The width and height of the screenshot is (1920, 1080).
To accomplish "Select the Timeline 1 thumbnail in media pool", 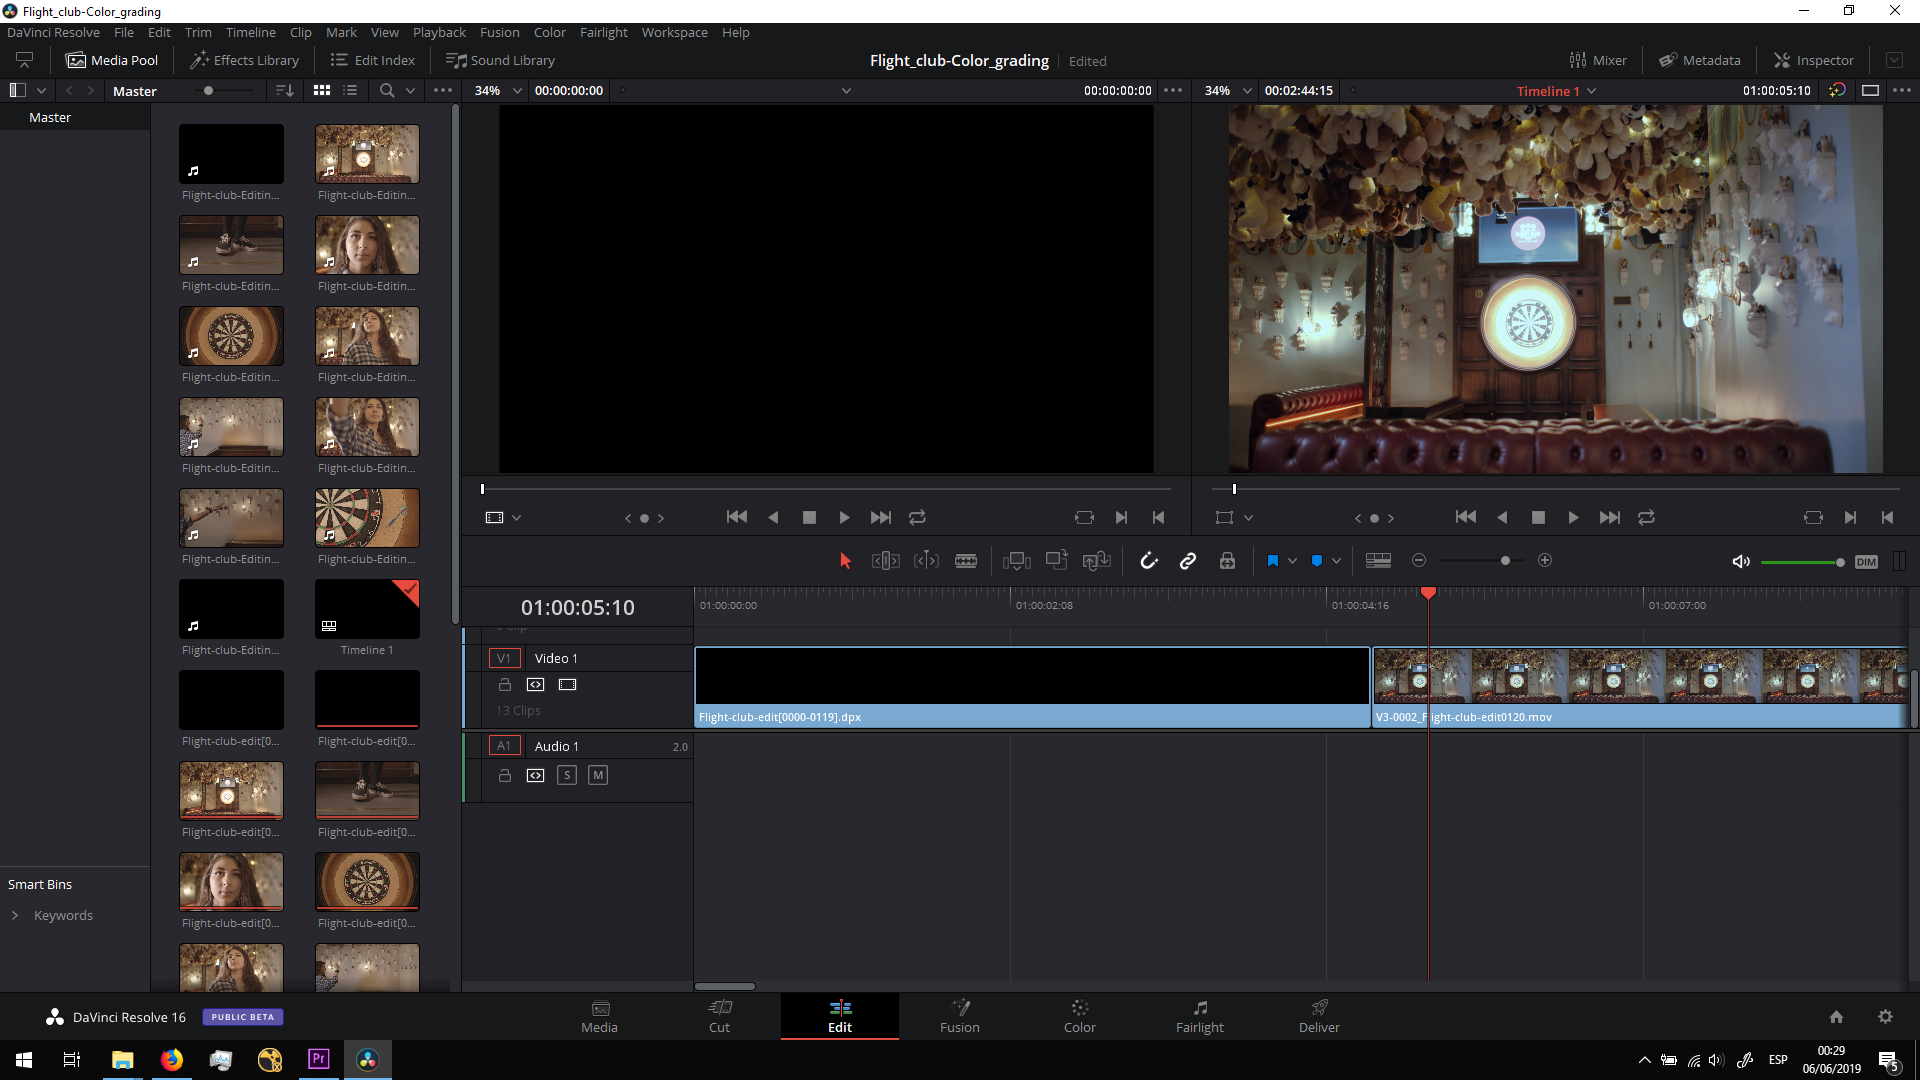I will click(367, 609).
